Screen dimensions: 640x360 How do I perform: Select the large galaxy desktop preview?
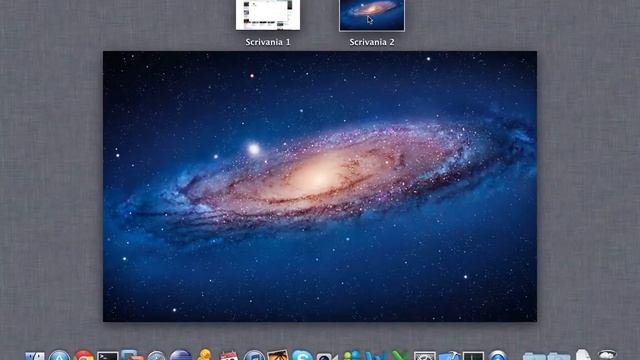[320, 186]
